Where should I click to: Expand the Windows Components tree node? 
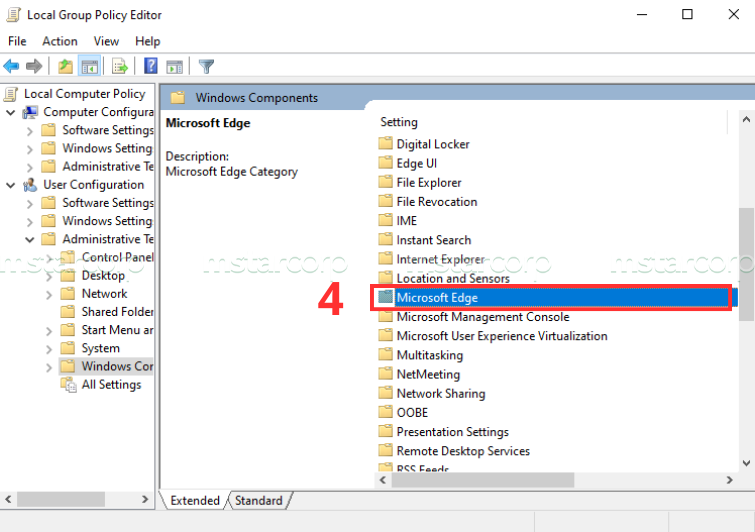pos(49,367)
